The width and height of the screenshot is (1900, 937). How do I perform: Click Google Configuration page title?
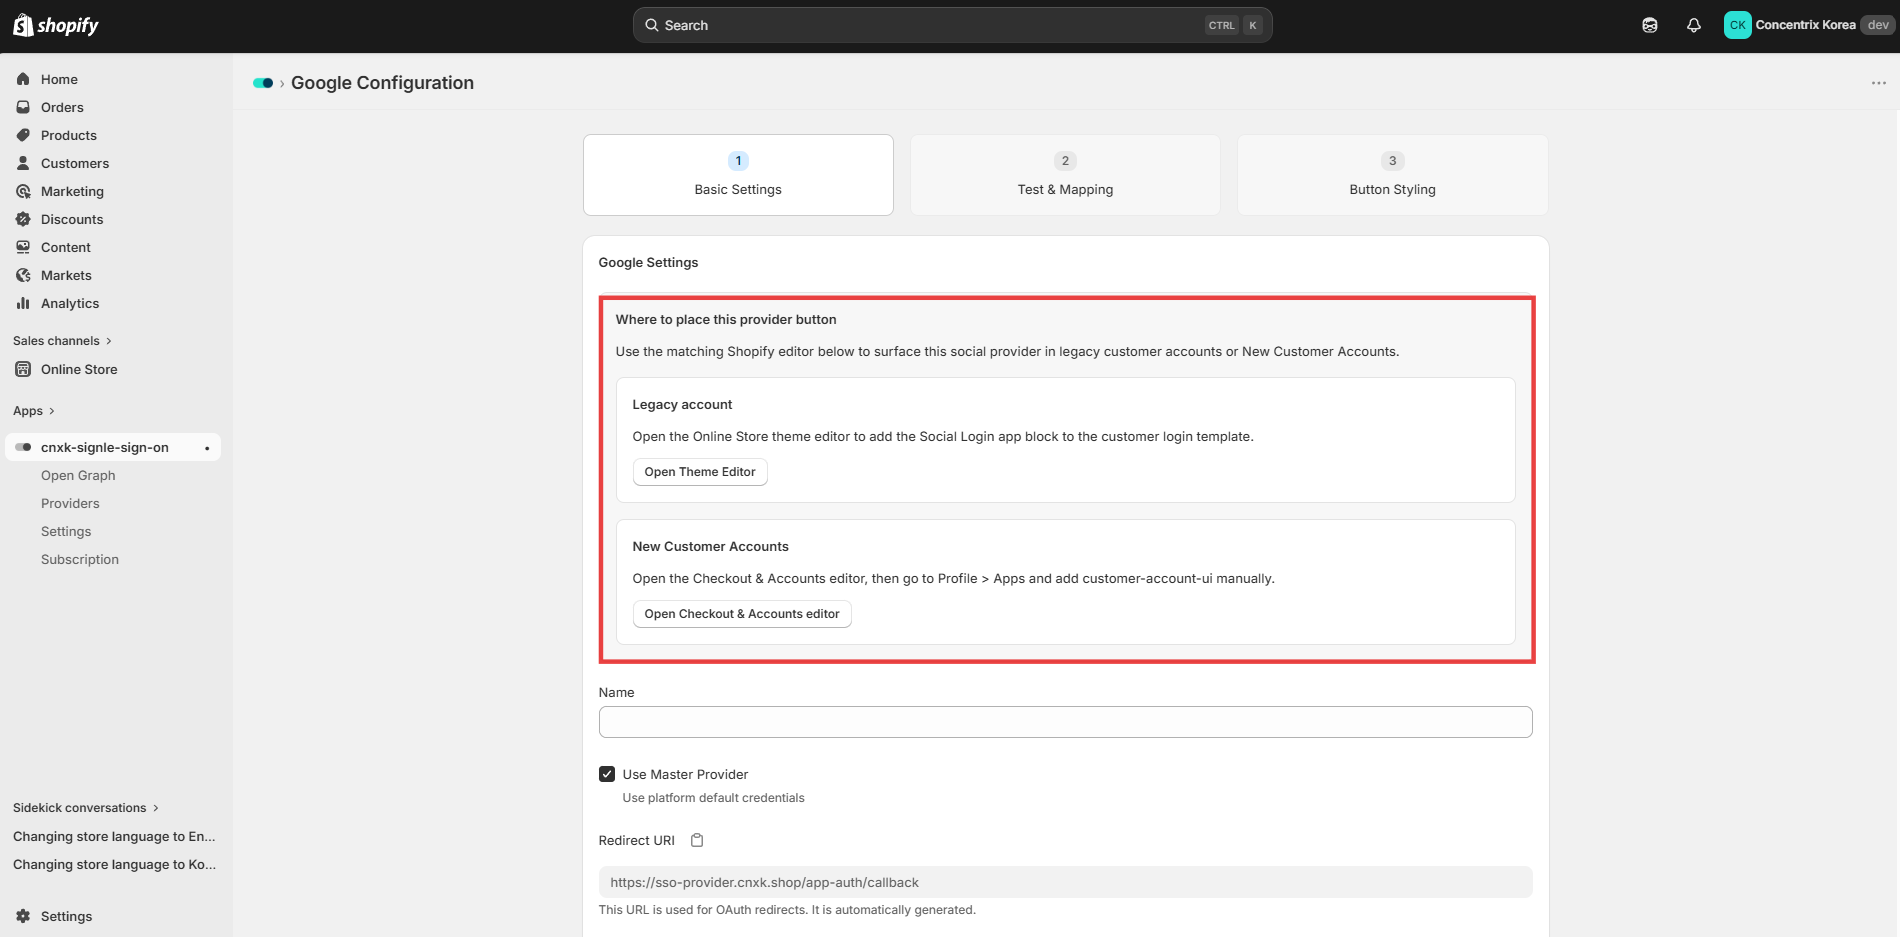[382, 83]
